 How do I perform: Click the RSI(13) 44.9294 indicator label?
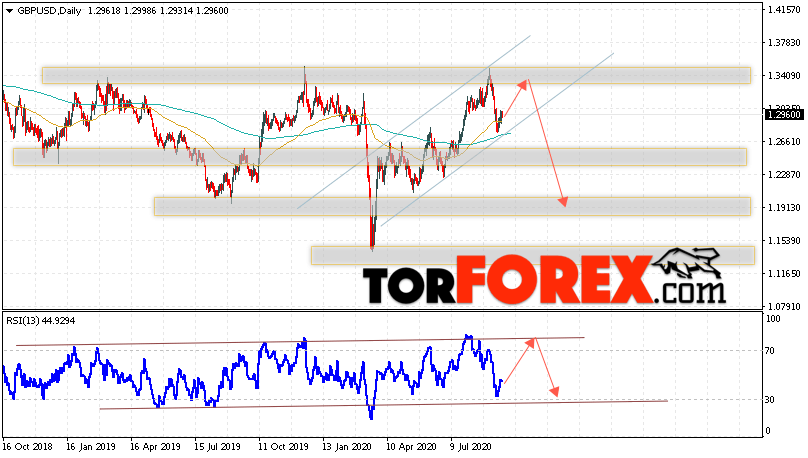[x=41, y=321]
